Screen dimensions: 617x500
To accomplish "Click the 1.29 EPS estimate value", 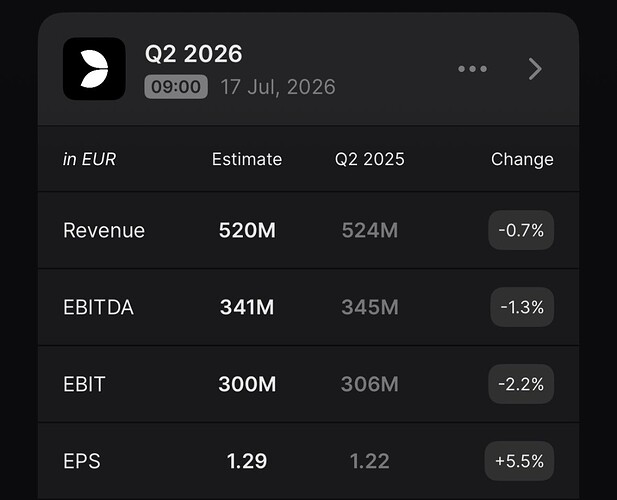I will pyautogui.click(x=247, y=461).
